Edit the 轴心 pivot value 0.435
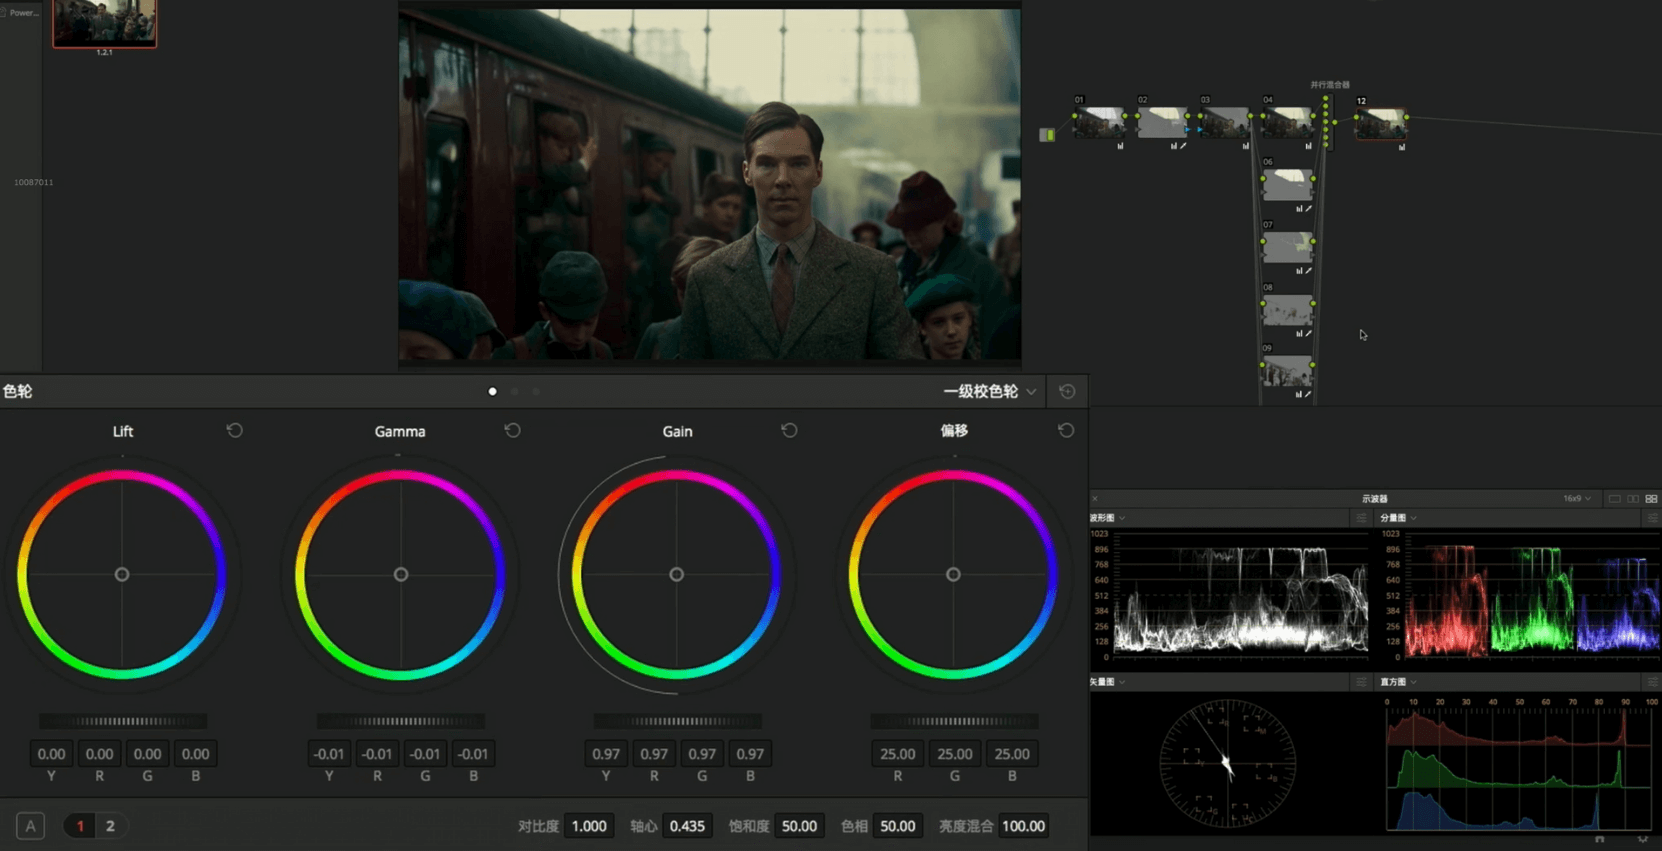The image size is (1662, 851). 687,826
